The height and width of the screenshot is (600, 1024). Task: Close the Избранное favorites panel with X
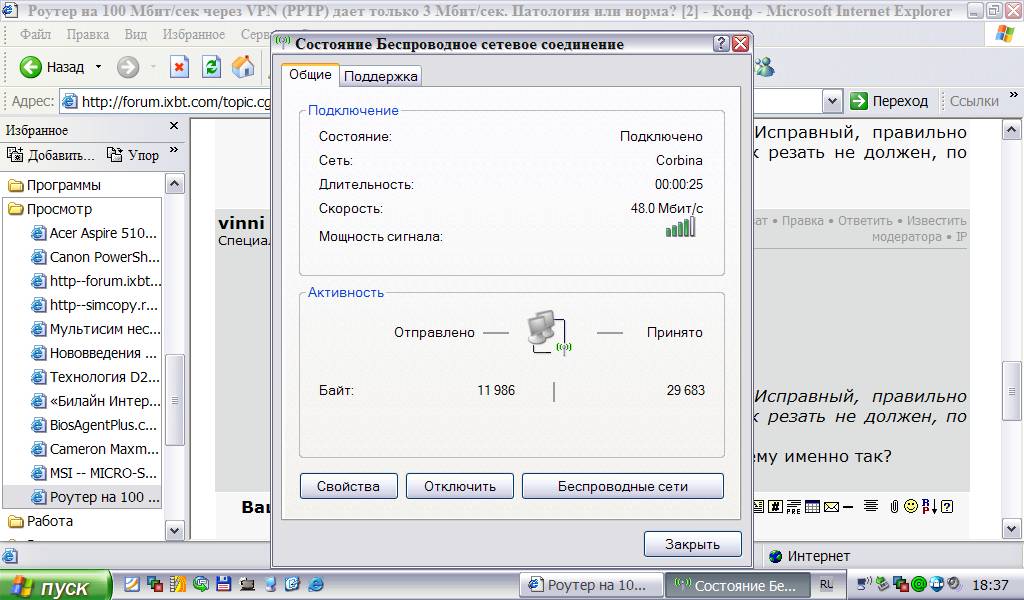click(x=173, y=127)
